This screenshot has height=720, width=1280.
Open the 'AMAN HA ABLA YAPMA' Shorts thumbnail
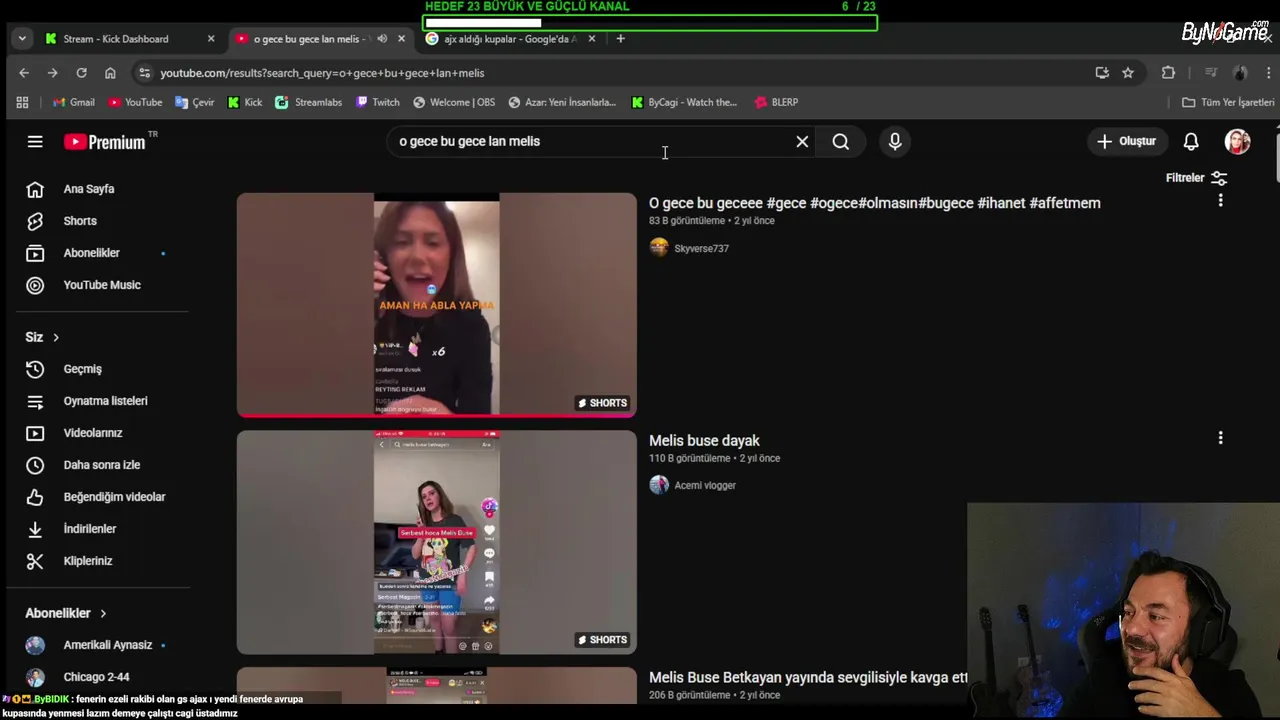pos(436,305)
